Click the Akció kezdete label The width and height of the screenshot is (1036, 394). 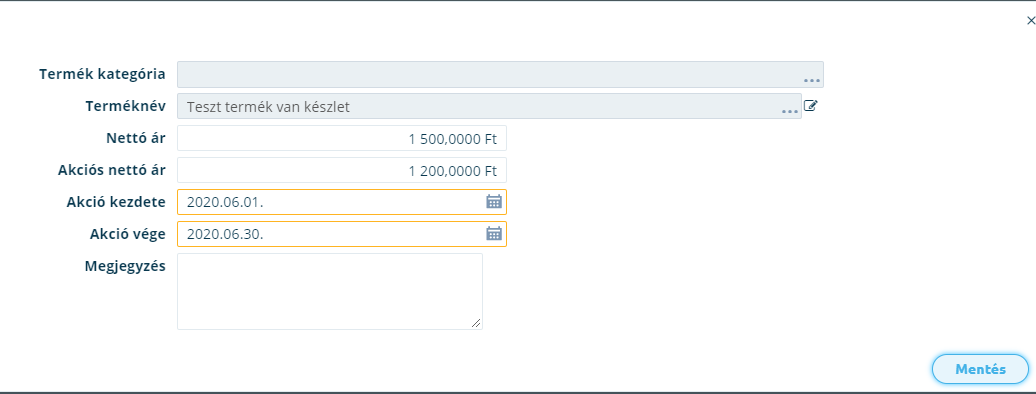coord(116,202)
